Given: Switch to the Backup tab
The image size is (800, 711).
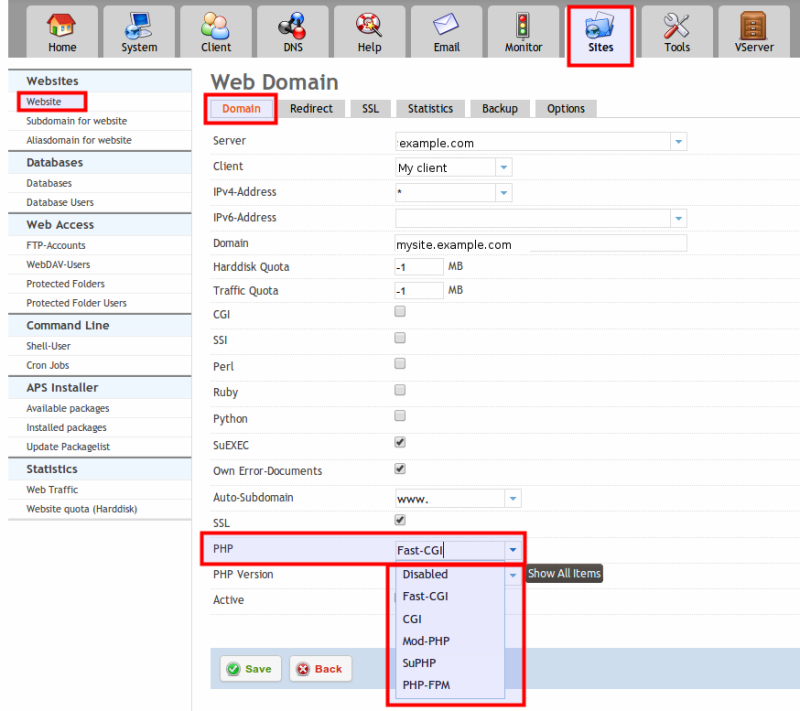Looking at the screenshot, I should click(499, 108).
